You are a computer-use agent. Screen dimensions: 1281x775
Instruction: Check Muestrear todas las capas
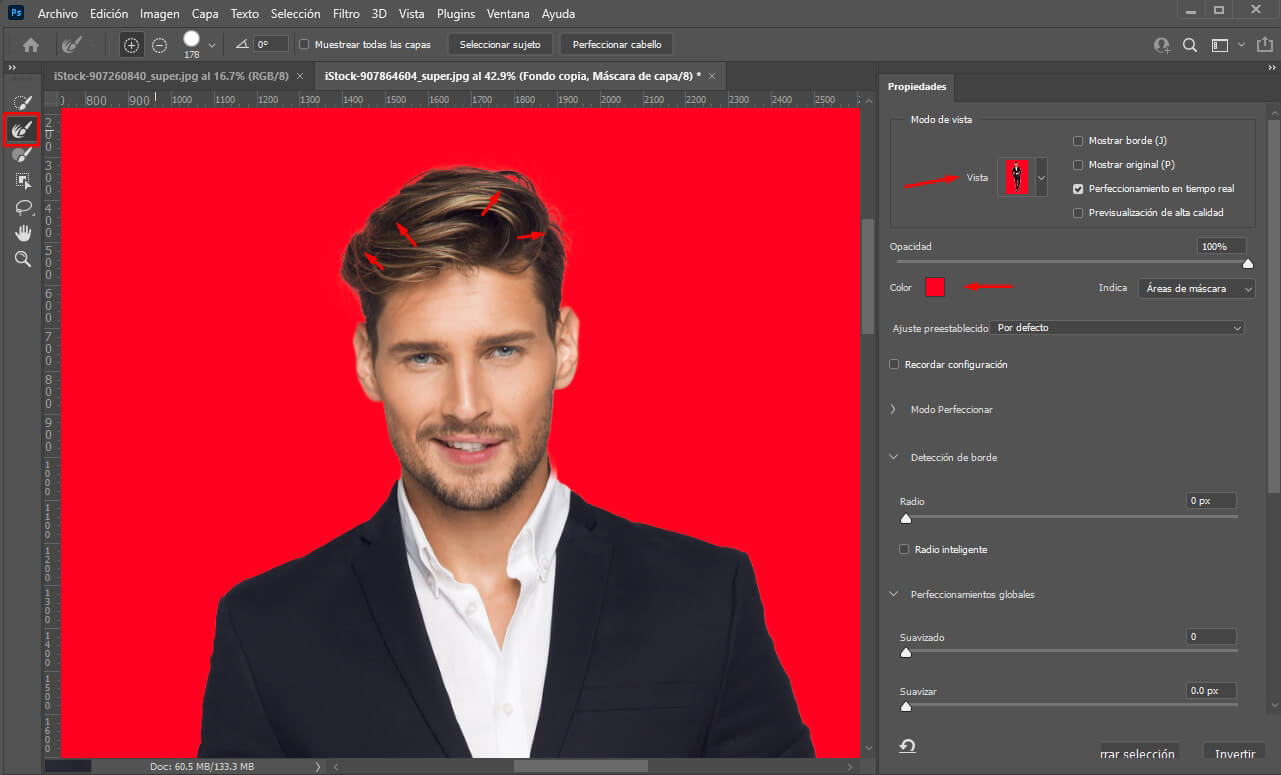(x=305, y=44)
